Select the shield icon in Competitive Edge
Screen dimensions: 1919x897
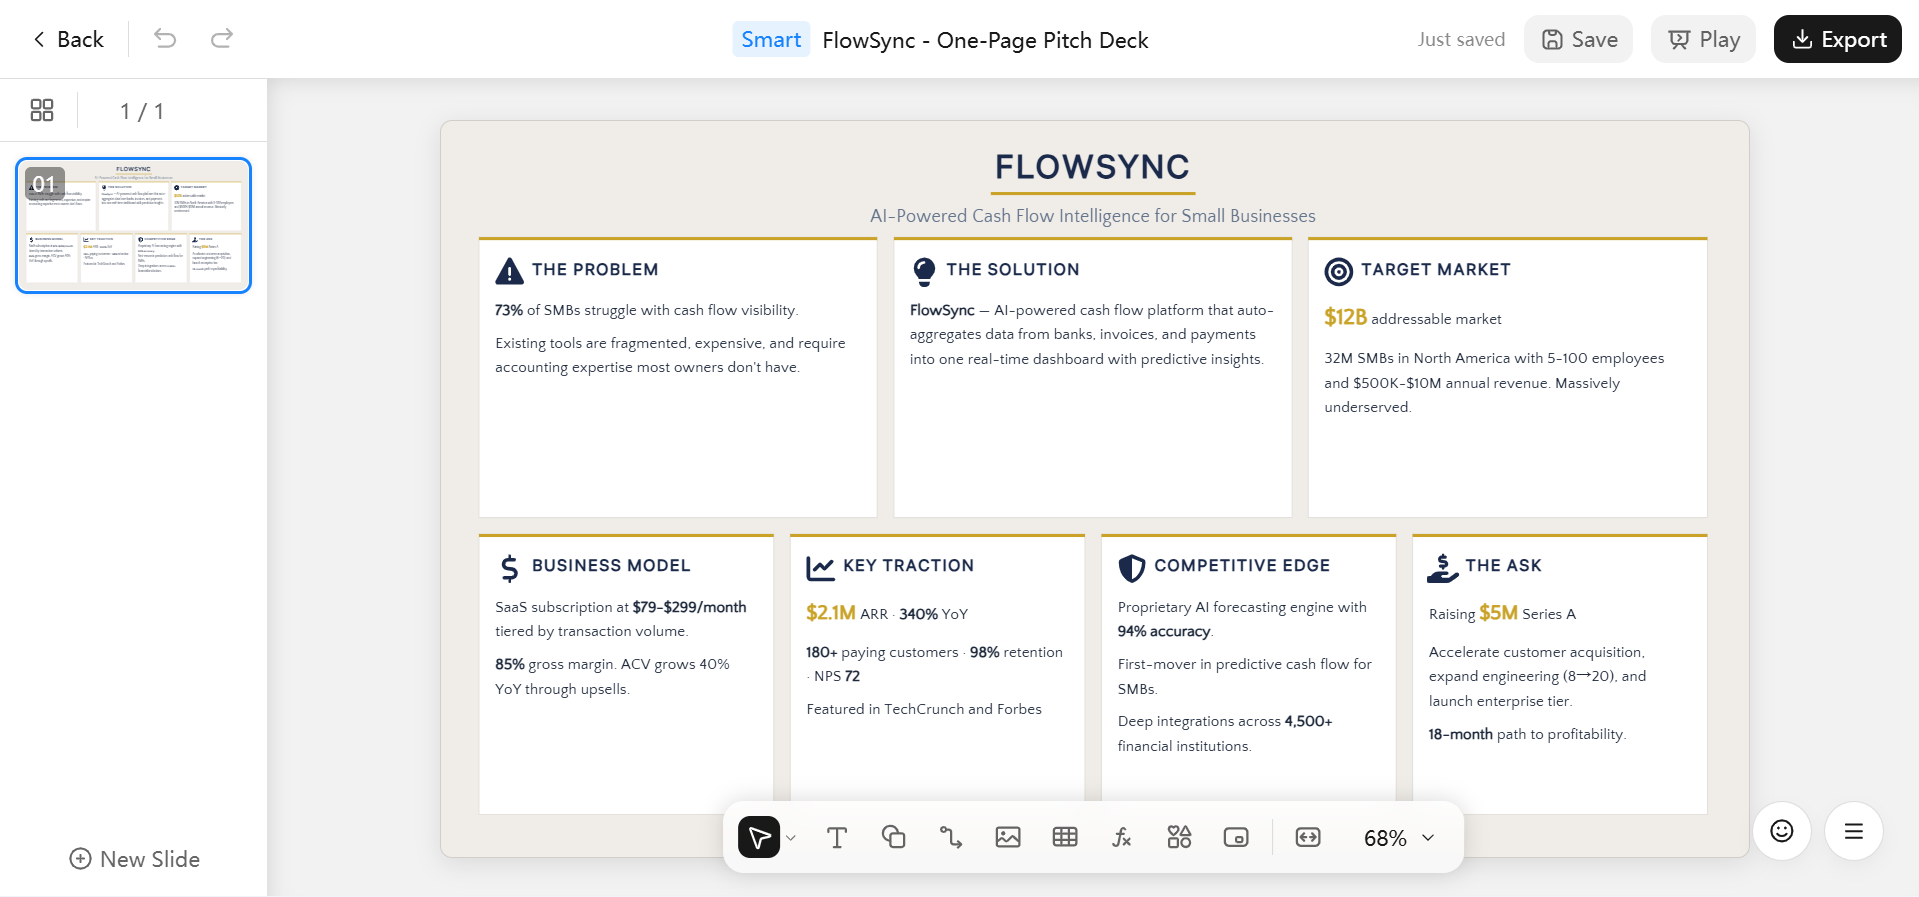(1132, 568)
